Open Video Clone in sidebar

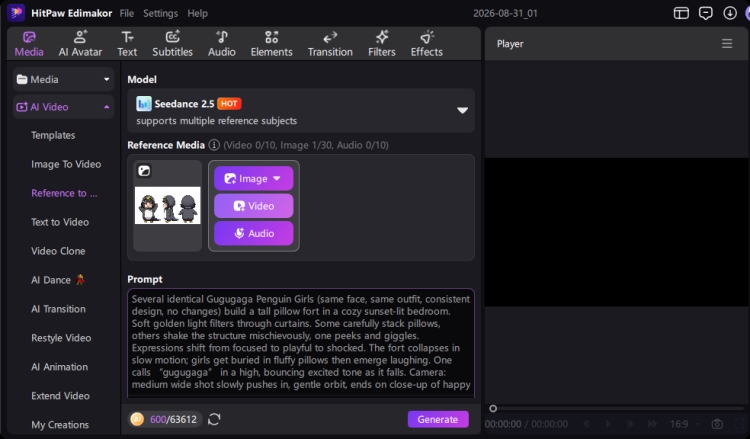pyautogui.click(x=58, y=251)
